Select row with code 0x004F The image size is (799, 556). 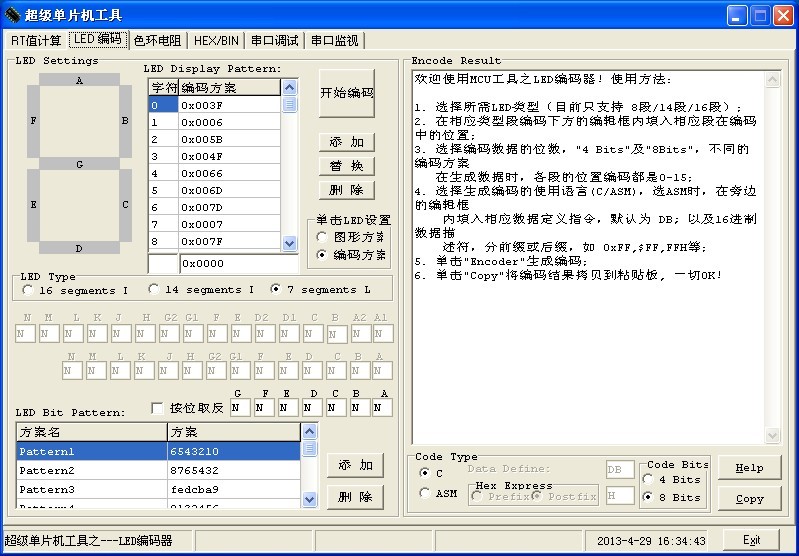coord(215,156)
